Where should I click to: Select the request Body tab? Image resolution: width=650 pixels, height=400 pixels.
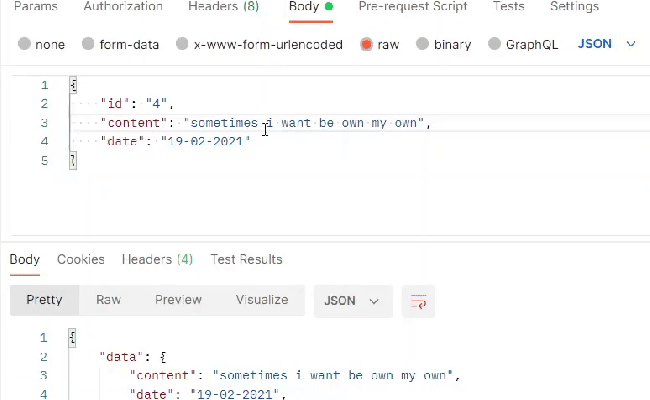pos(311,7)
